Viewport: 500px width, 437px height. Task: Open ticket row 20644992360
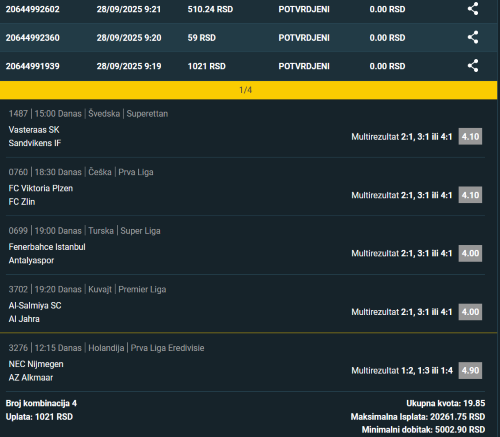point(249,38)
